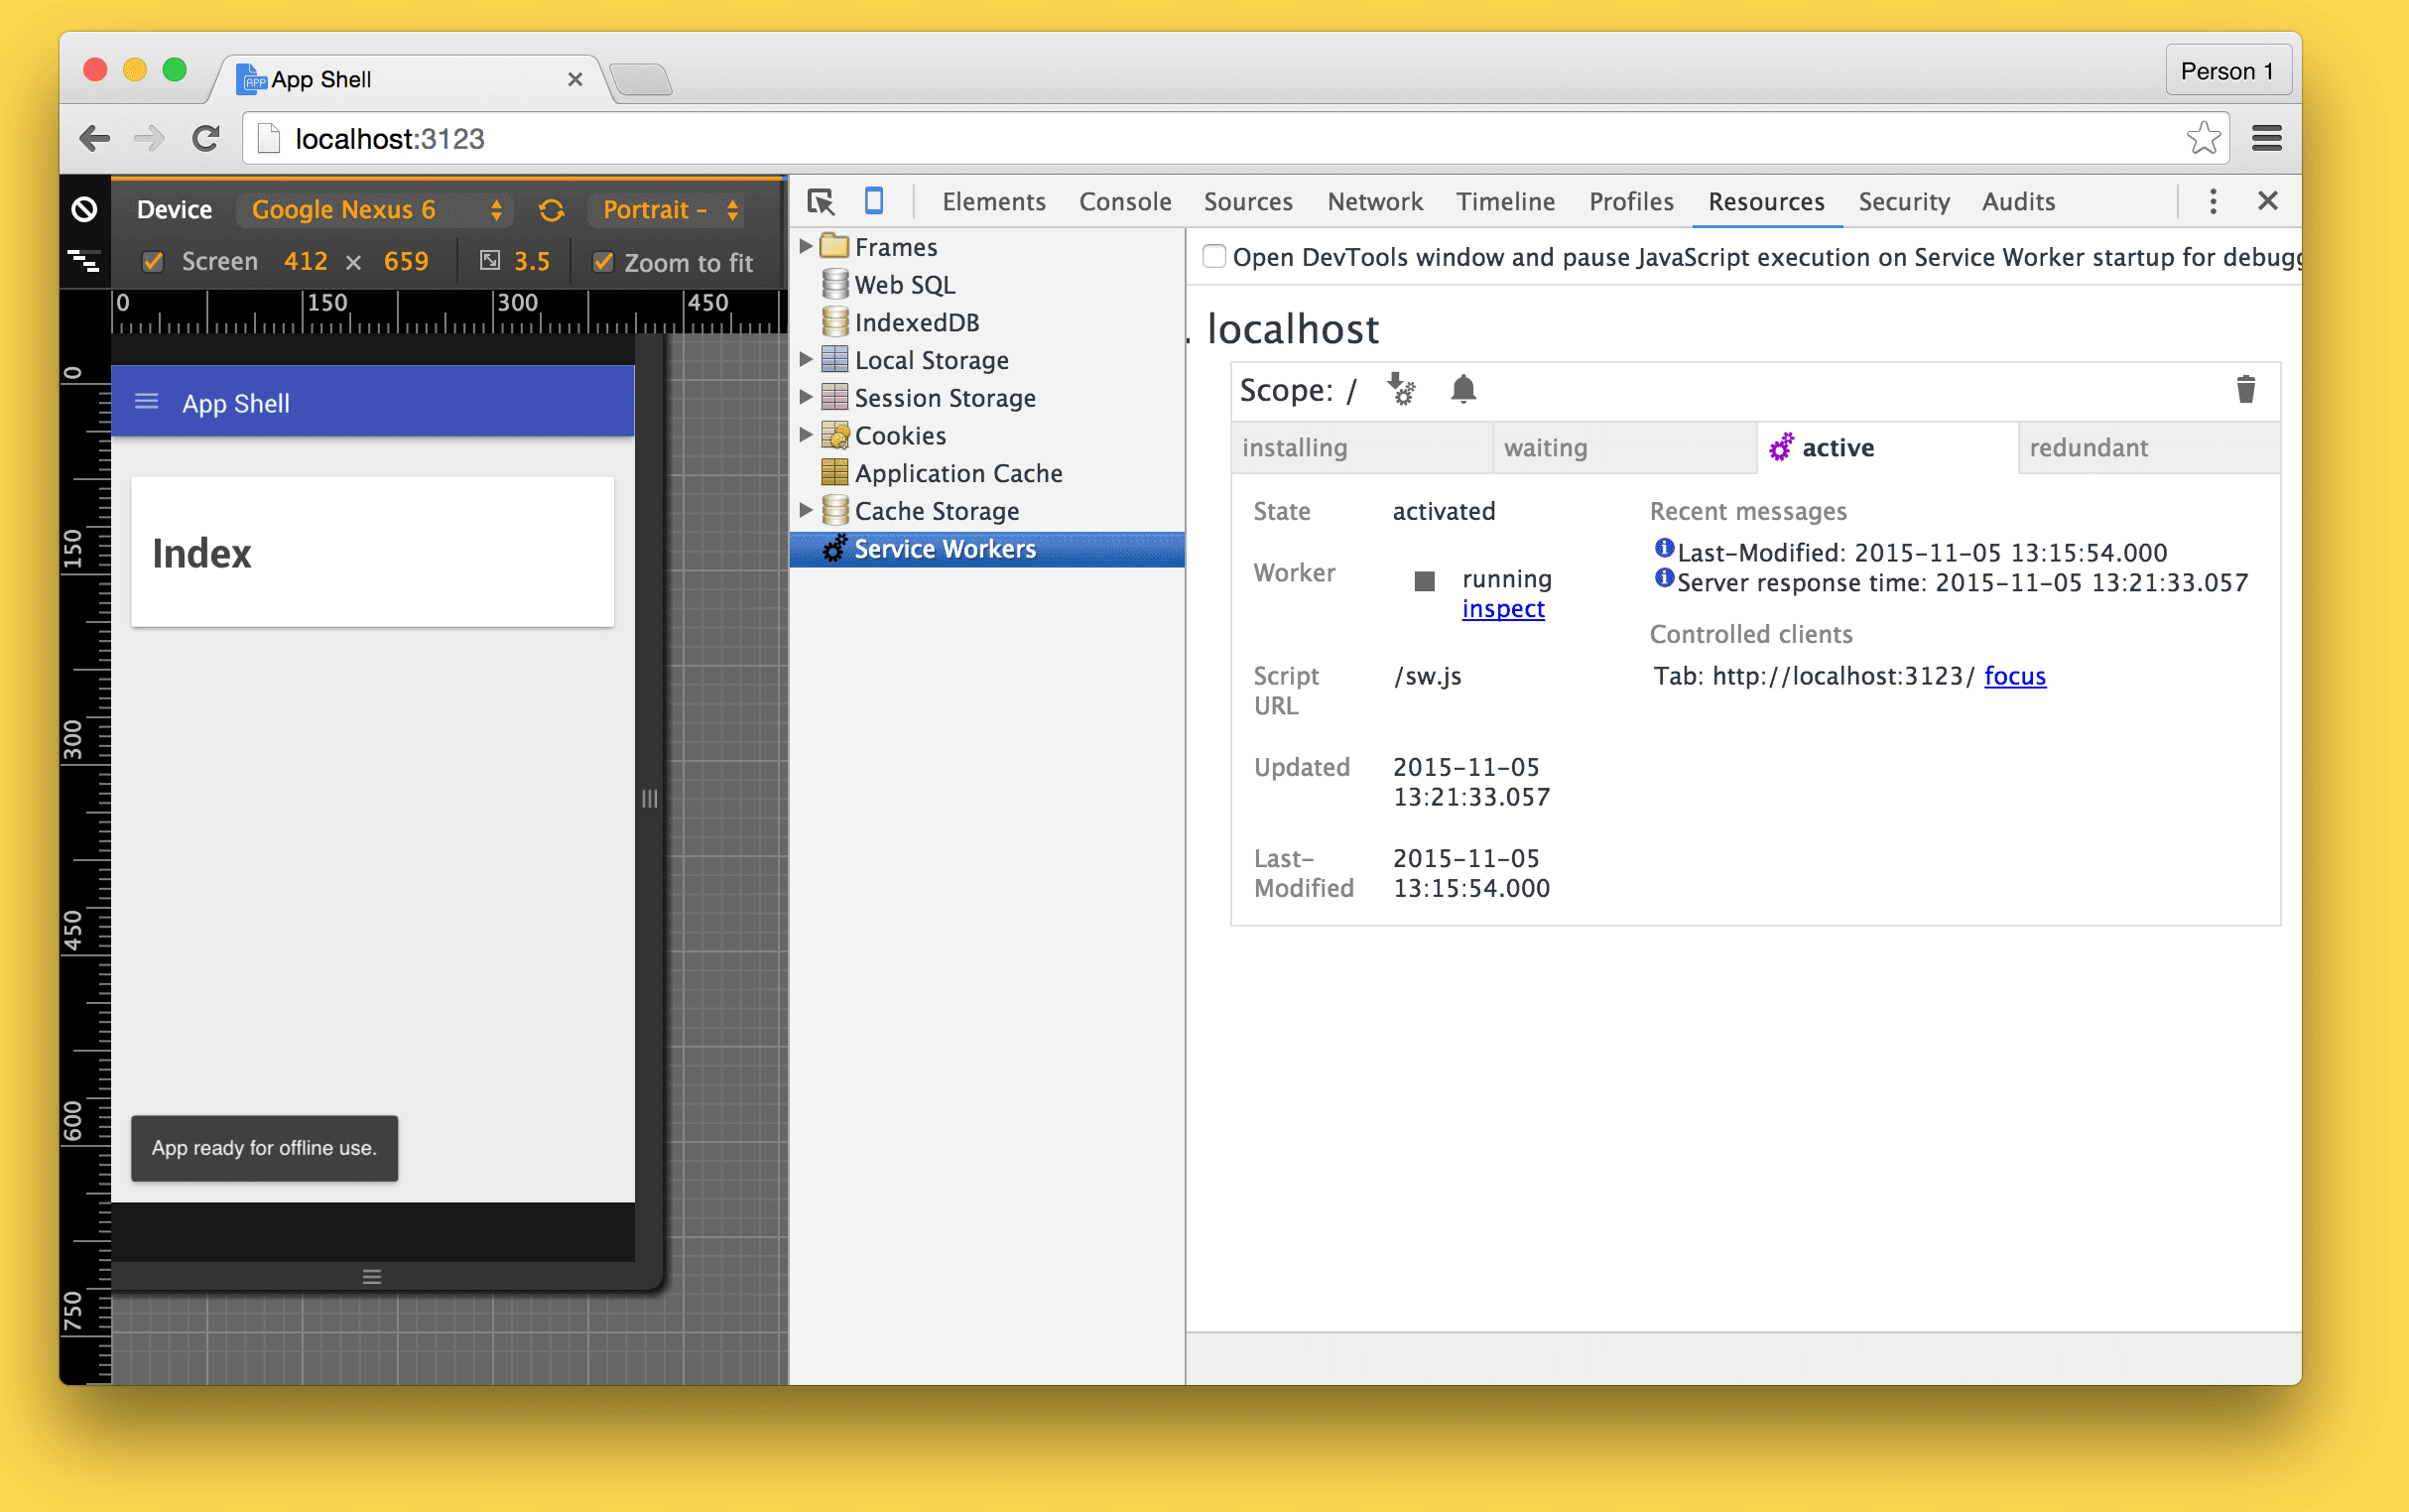Screen dimensions: 2409x1512
Task: Click the focus link for controlled client
Action: (x=2015, y=676)
